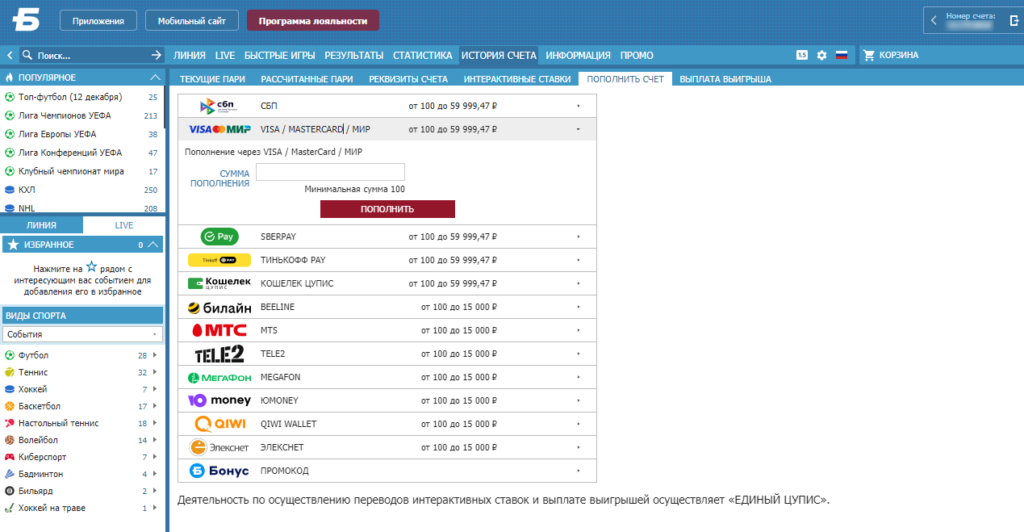The image size is (1024, 532).
Task: Click the account panel left arrow
Action: point(934,21)
